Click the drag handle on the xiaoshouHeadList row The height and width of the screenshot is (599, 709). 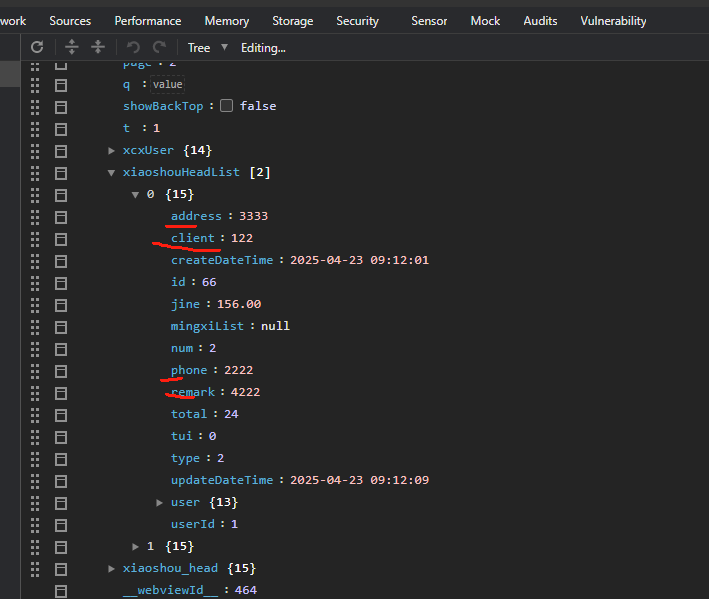point(35,173)
